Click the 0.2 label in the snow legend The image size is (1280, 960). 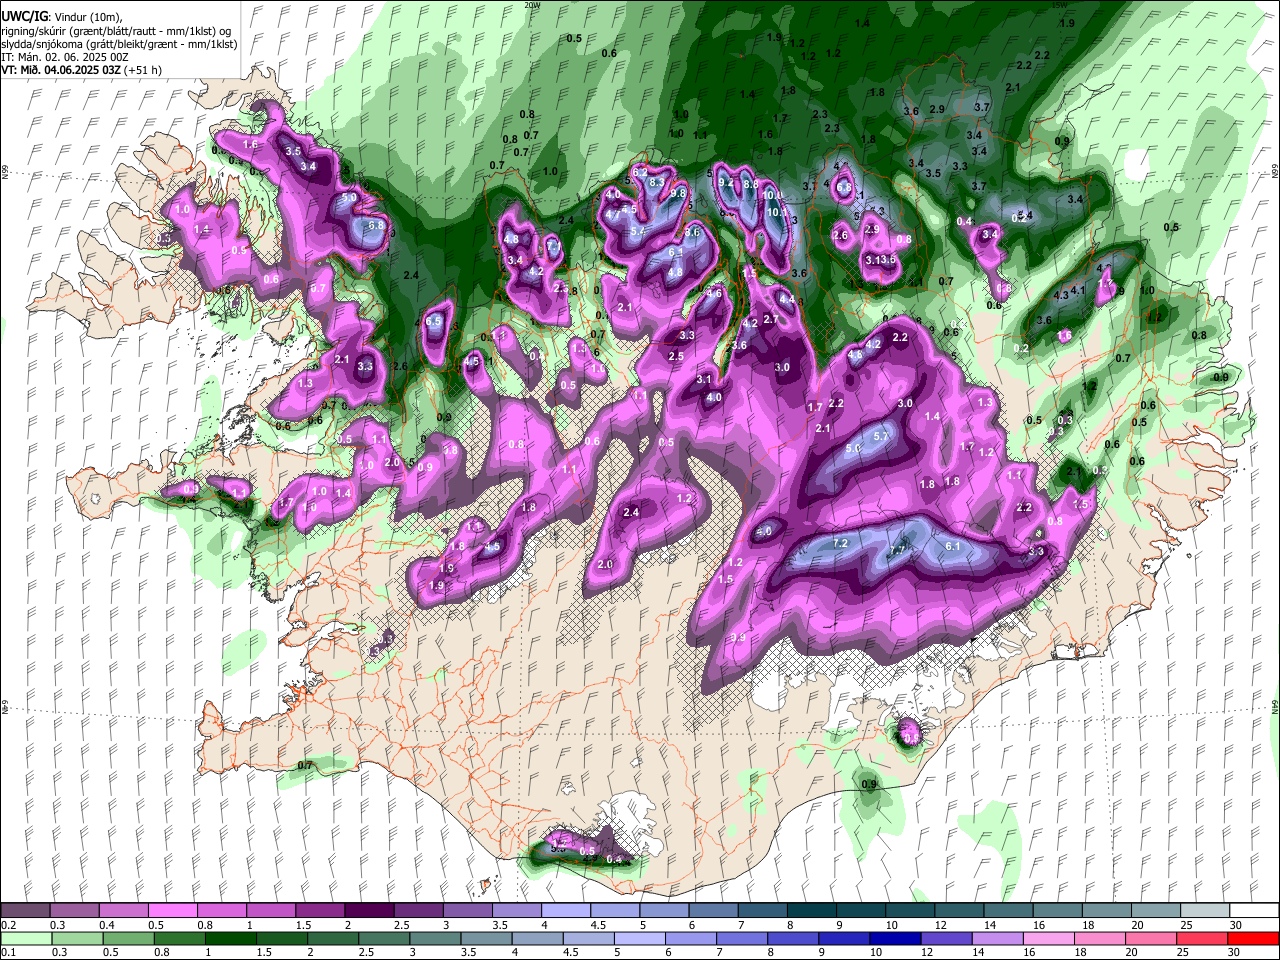point(8,924)
